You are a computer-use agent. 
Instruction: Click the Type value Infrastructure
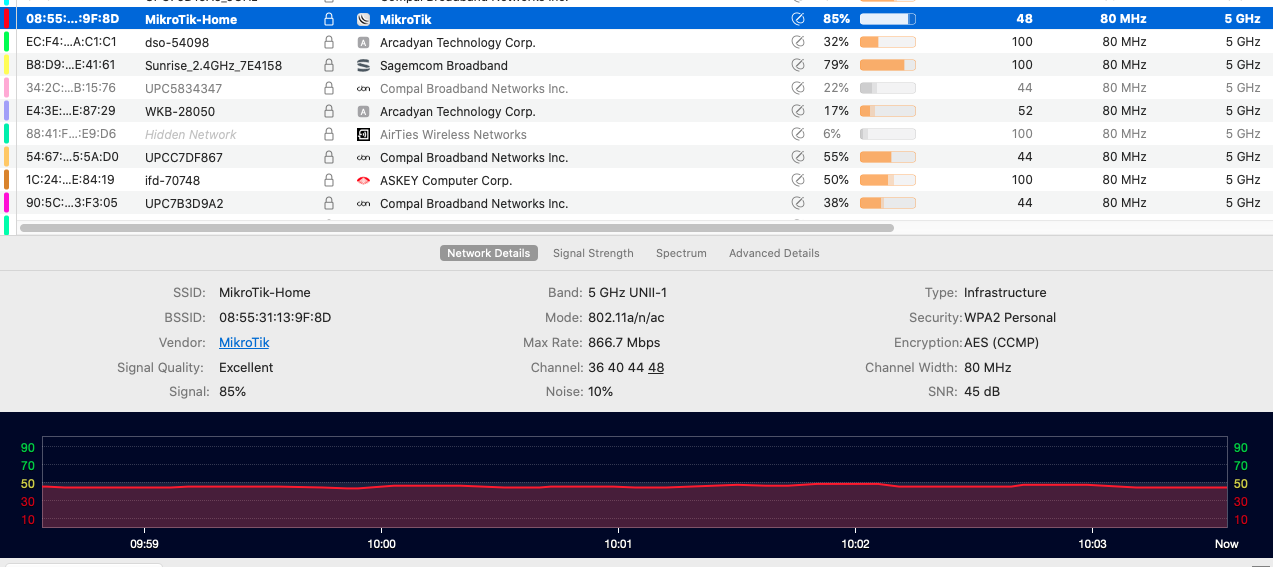click(1005, 293)
